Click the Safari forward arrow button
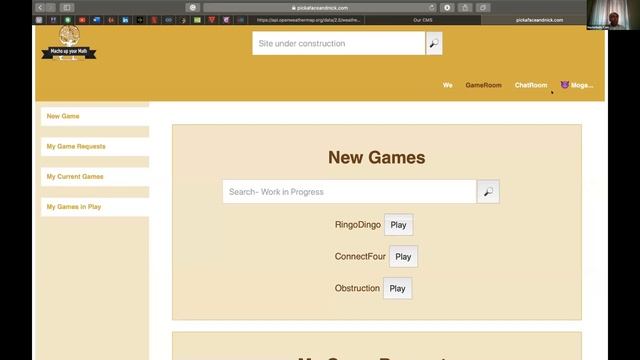The width and height of the screenshot is (640, 360). (51, 7)
